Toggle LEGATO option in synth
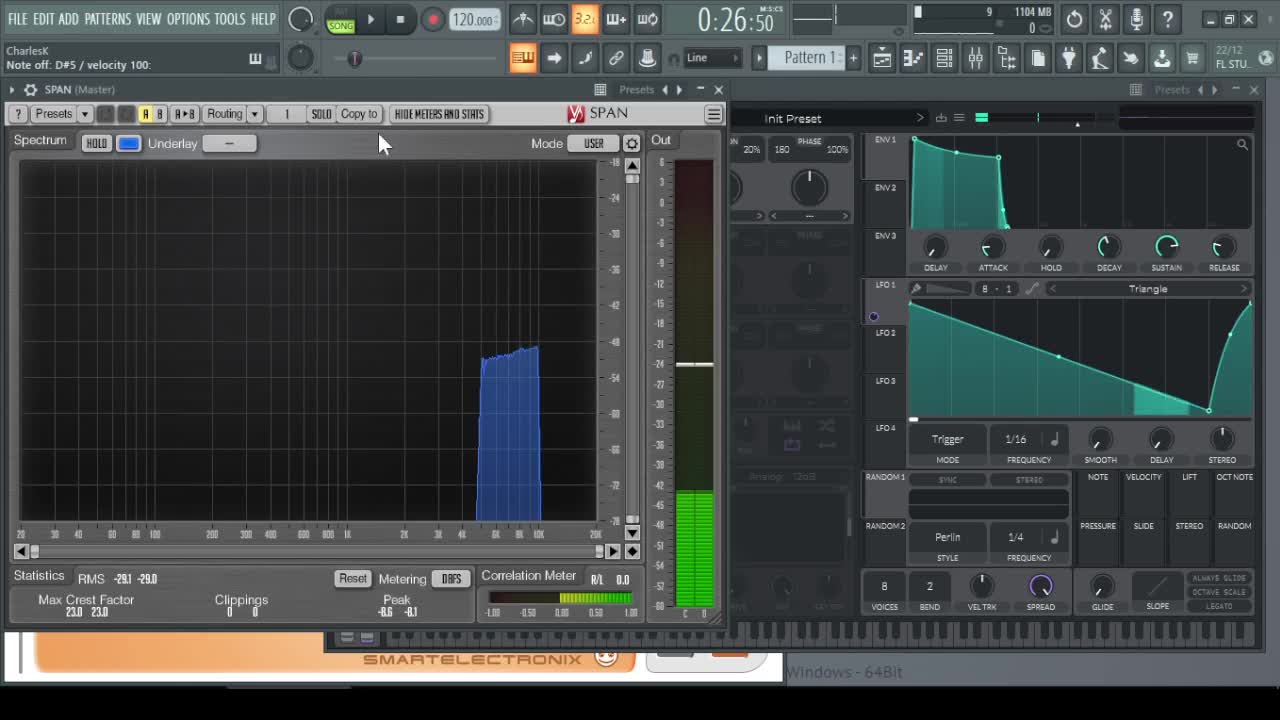1280x720 pixels. 1219,606
